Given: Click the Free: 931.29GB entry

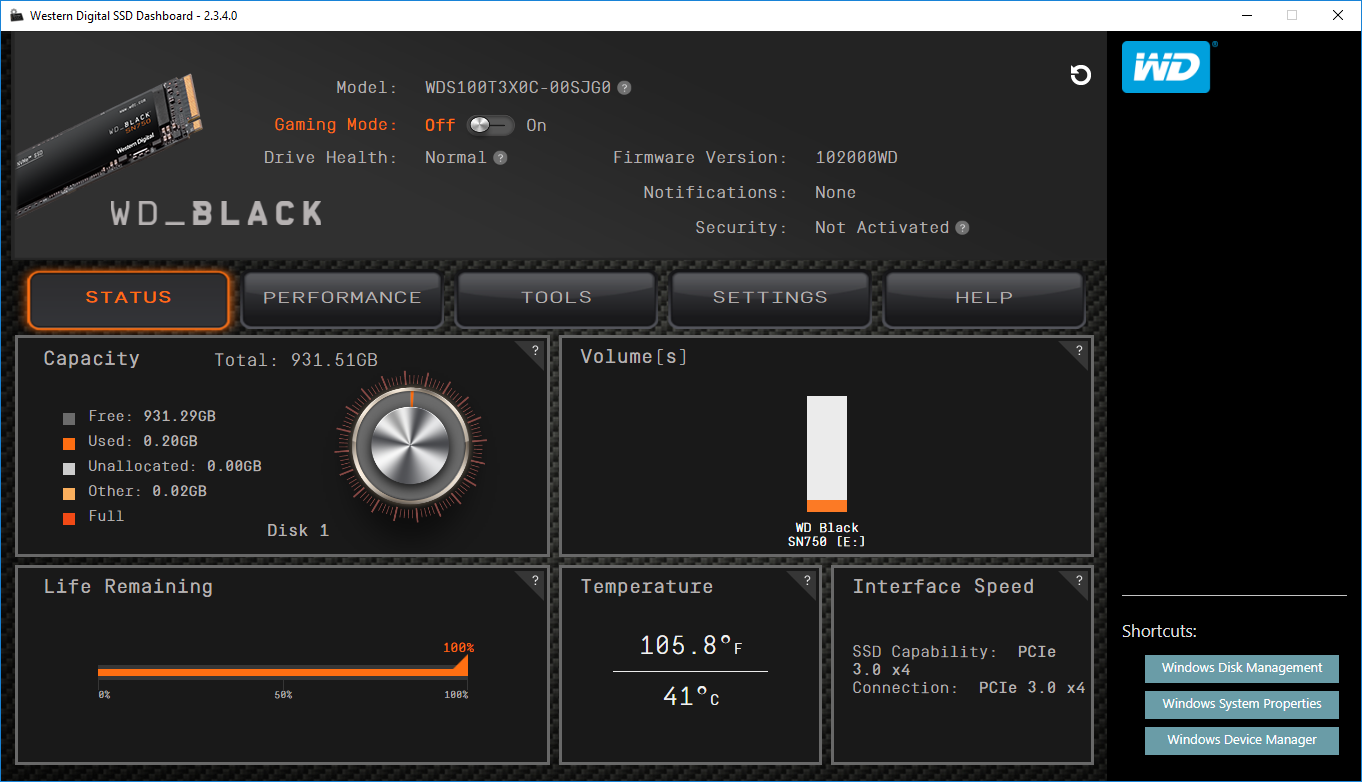Looking at the screenshot, I should [x=152, y=417].
